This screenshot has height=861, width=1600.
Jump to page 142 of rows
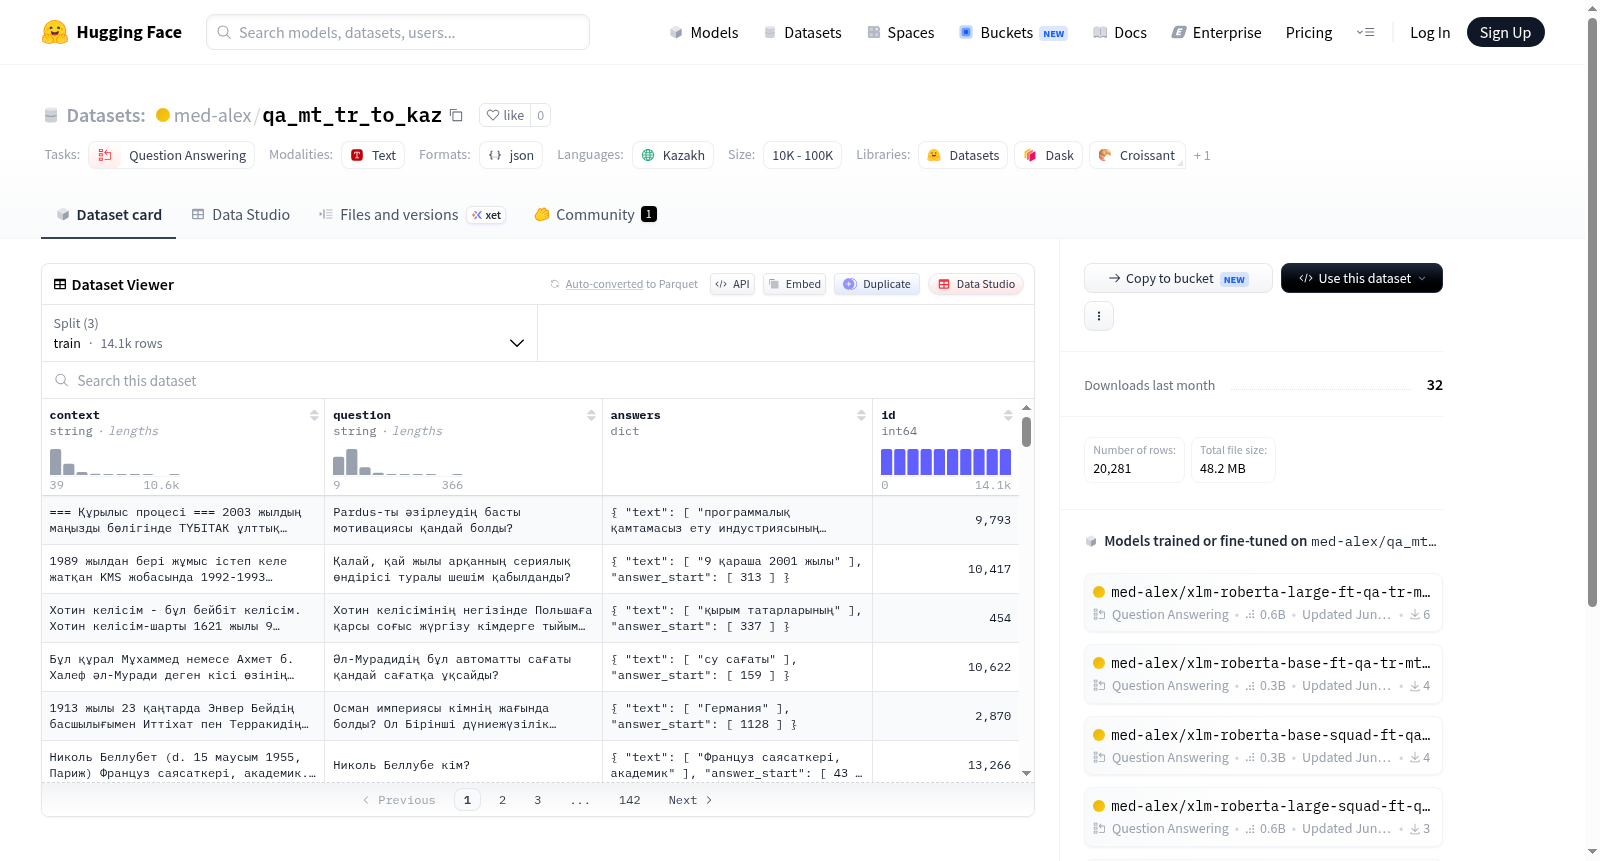[630, 800]
